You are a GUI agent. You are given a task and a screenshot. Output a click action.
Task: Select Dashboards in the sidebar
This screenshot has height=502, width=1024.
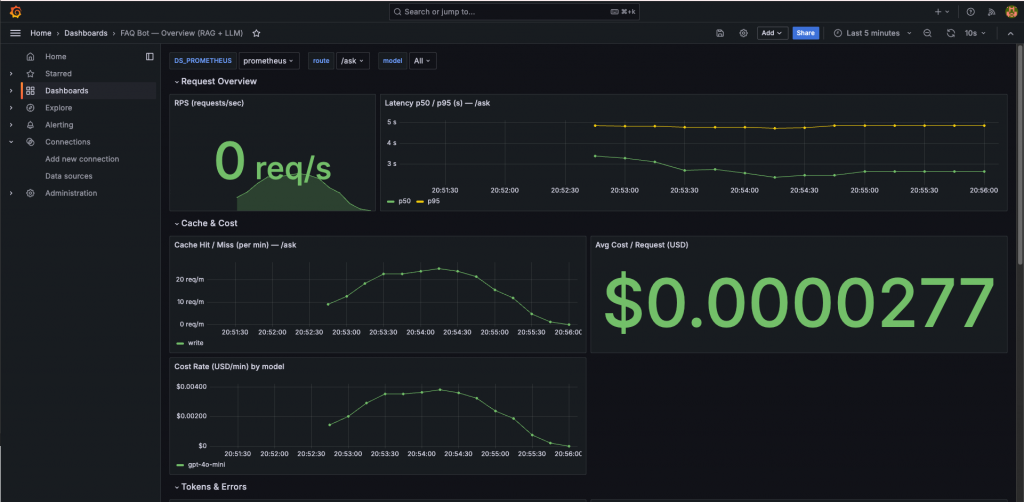[67, 91]
